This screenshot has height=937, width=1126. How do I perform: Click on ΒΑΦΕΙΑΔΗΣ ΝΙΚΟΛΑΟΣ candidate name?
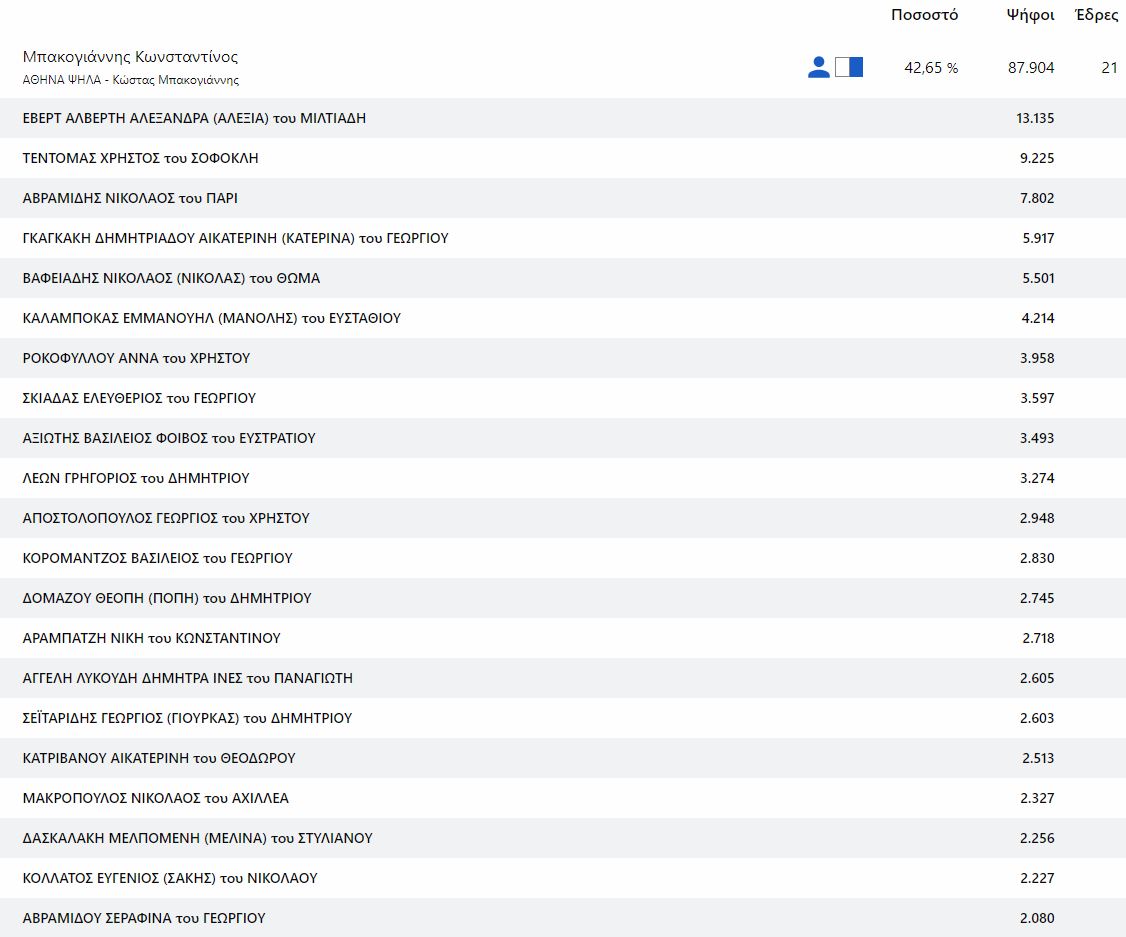point(171,278)
